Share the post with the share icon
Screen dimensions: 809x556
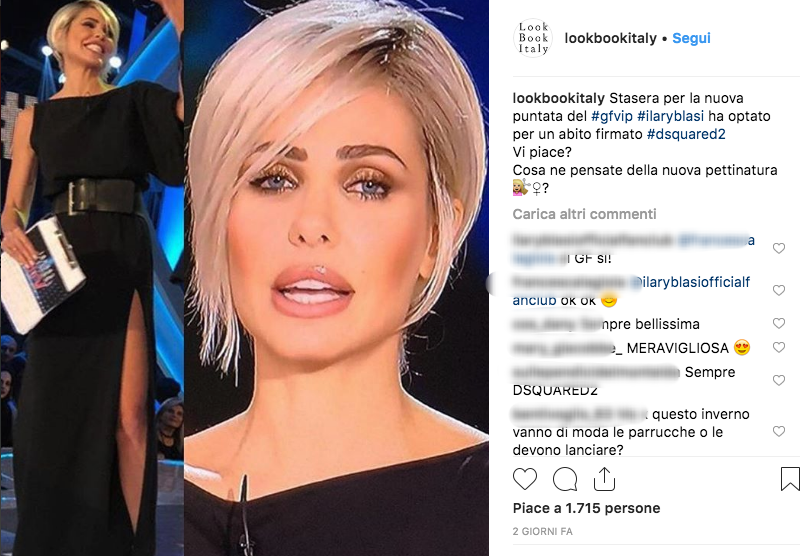click(x=604, y=479)
